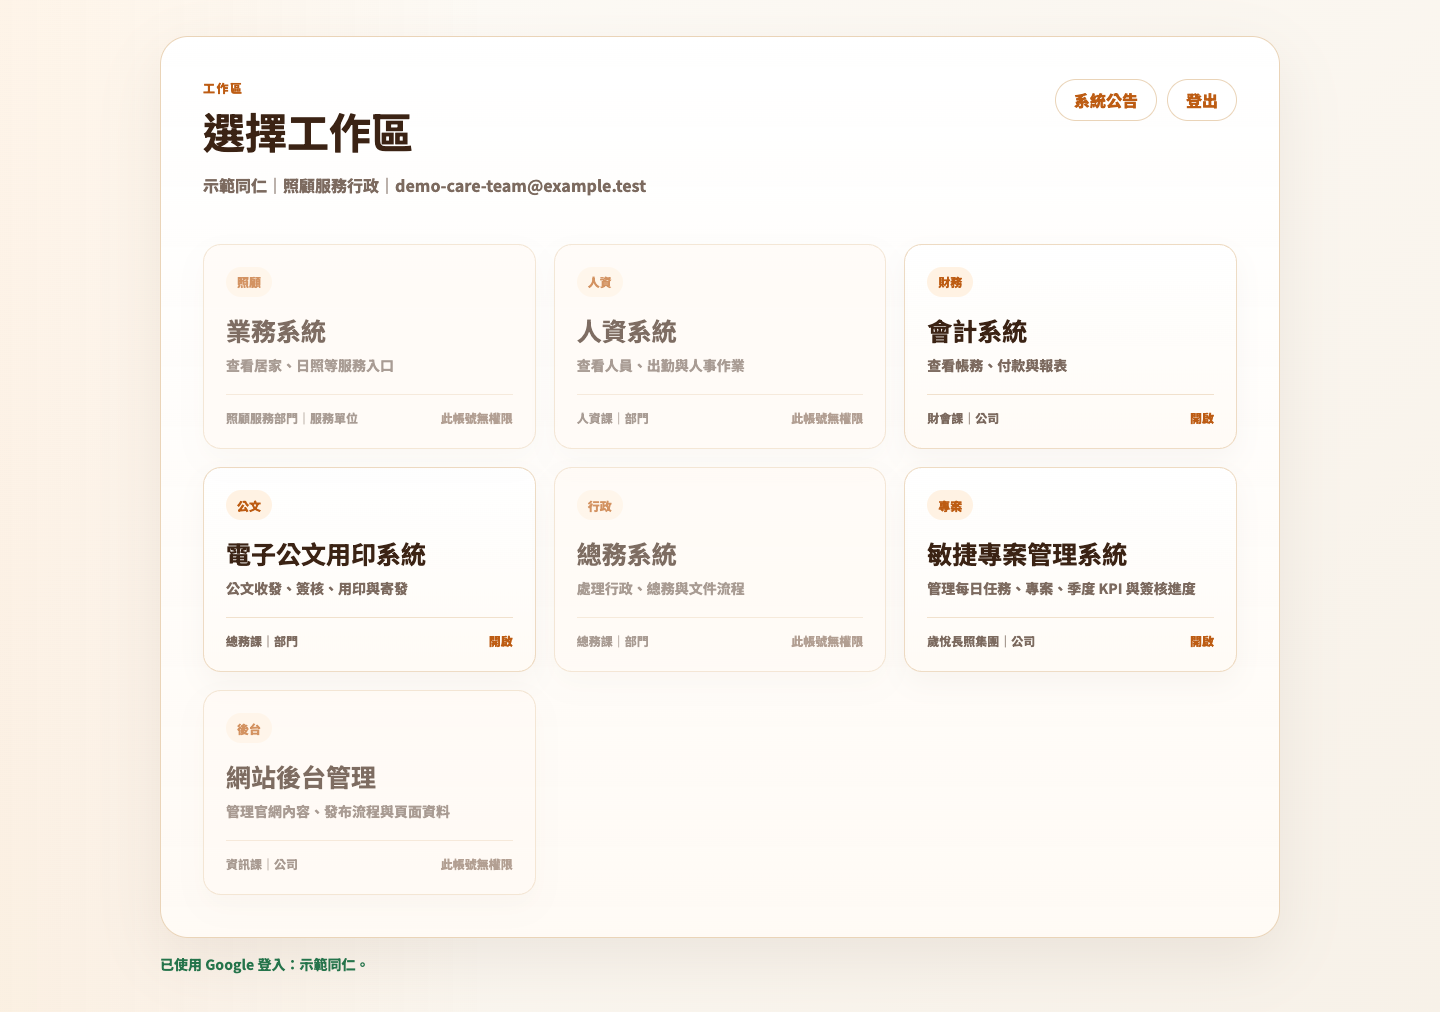Click 此帳號無權限 in the 網站後台管理 card
The image size is (1440, 1012).
[x=477, y=865]
